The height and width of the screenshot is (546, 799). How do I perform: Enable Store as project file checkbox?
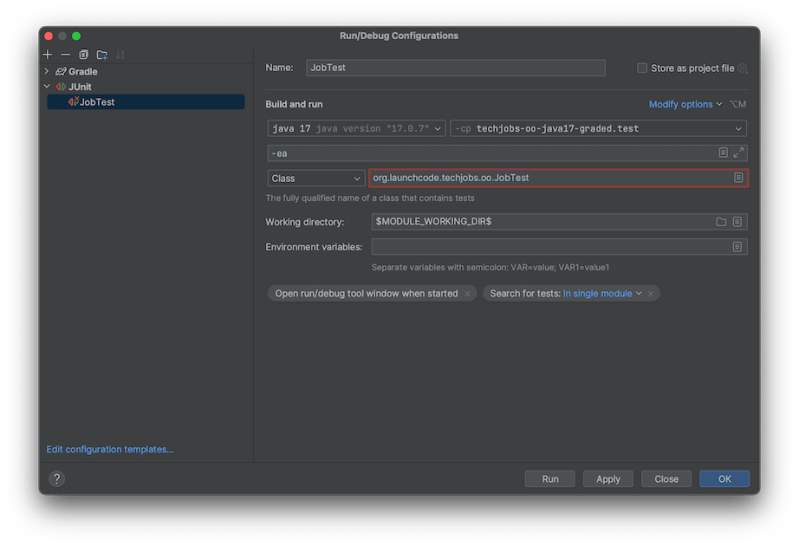pos(642,68)
